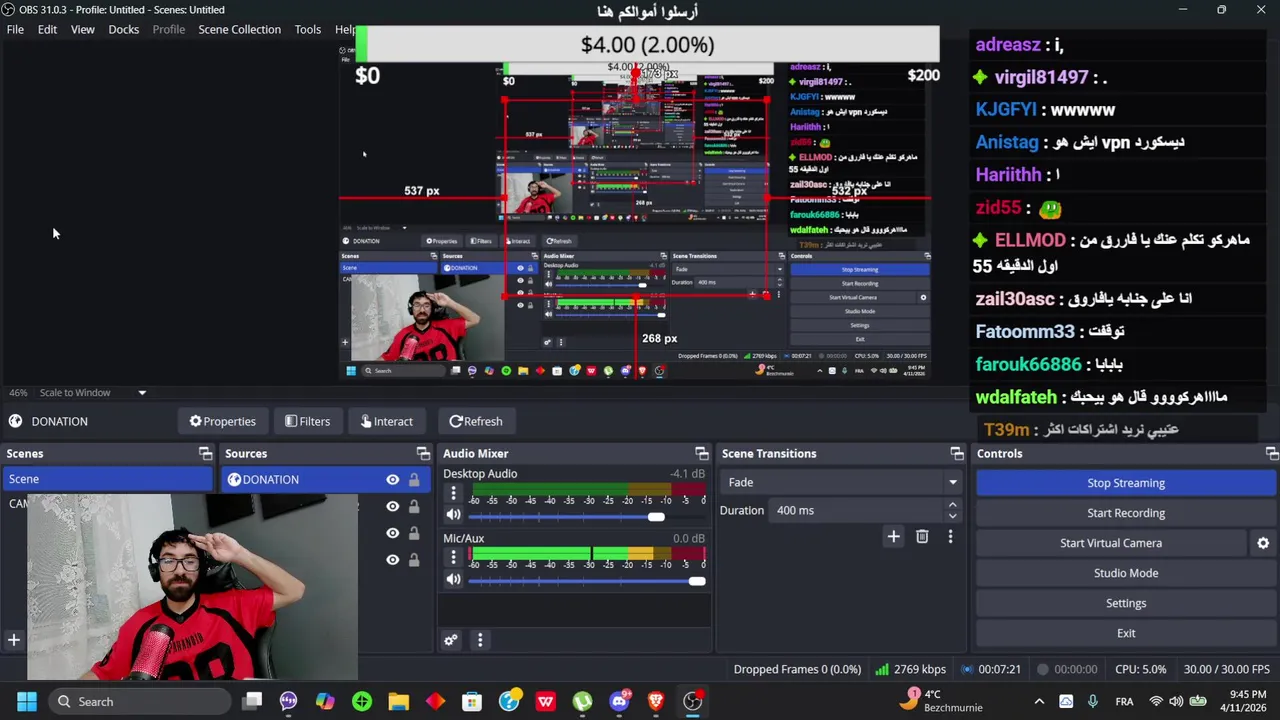Open File Explorer from the taskbar
This screenshot has height=720, width=1280.
click(x=399, y=702)
